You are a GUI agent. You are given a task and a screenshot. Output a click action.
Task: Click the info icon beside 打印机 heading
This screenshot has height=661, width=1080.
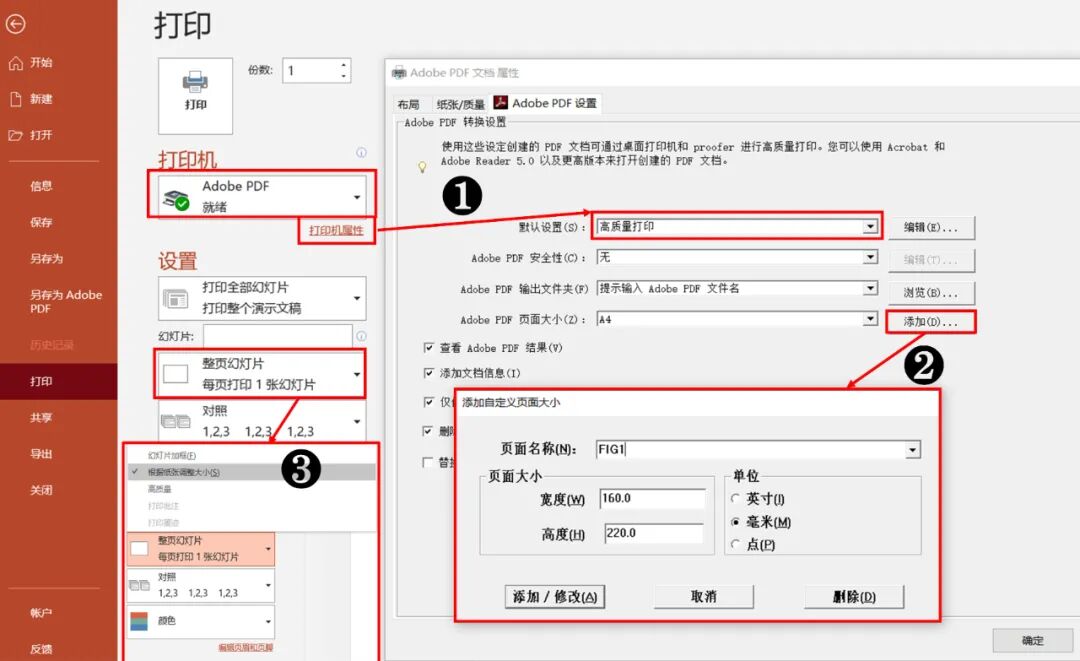point(361,153)
